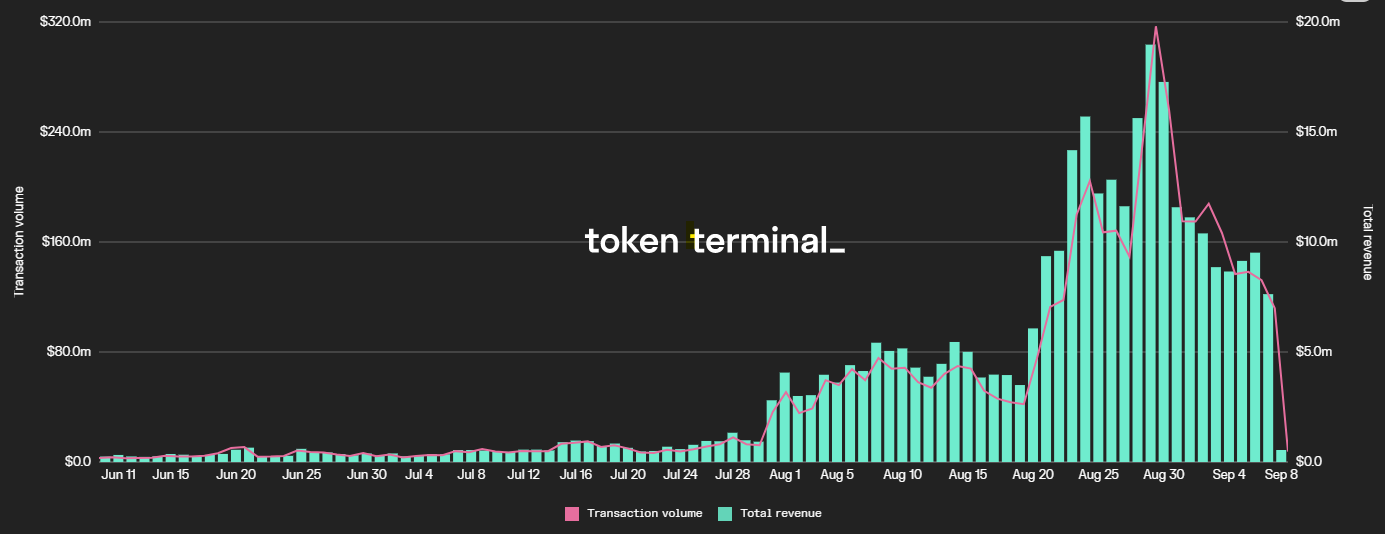
Task: Click the $10.0m right axis label
Action: [1317, 242]
